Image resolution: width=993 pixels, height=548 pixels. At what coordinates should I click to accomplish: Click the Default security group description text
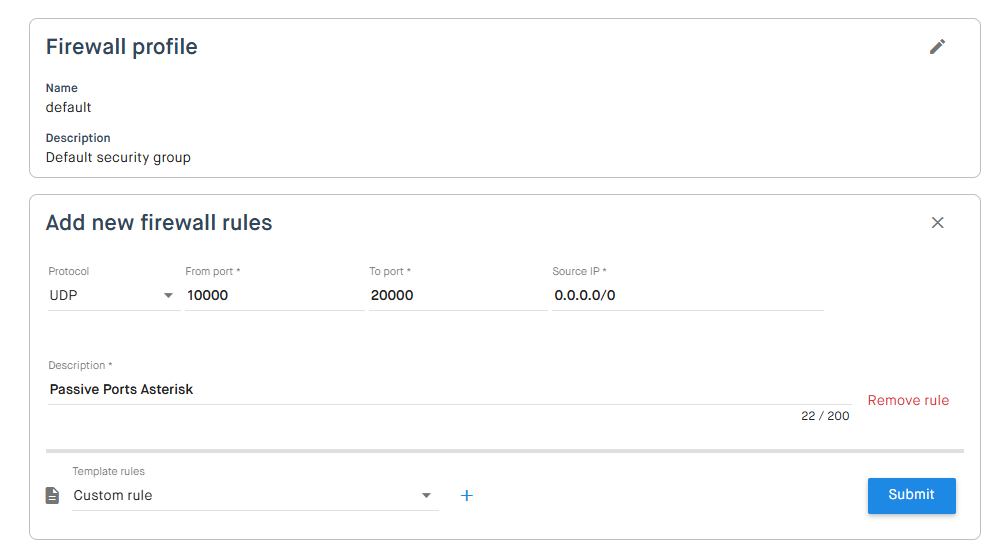point(118,158)
